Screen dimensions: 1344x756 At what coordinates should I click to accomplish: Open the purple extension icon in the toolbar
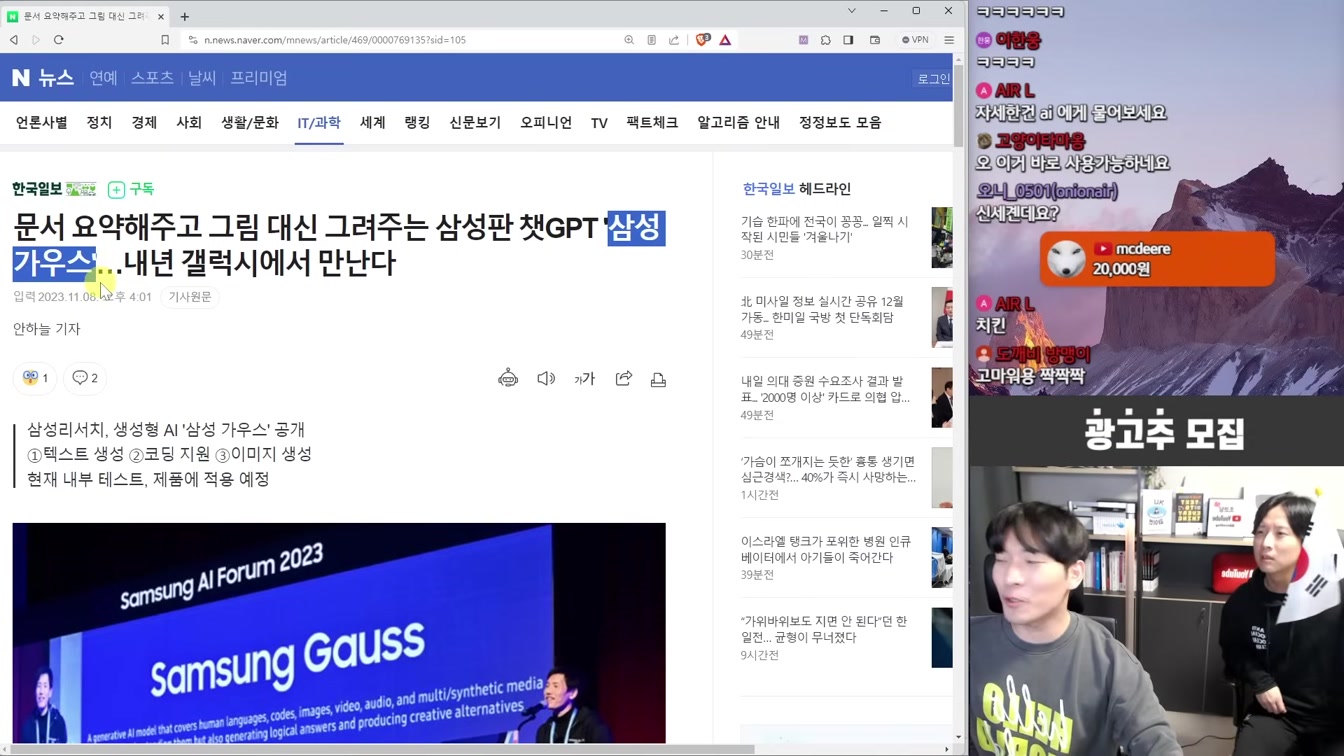(x=803, y=40)
